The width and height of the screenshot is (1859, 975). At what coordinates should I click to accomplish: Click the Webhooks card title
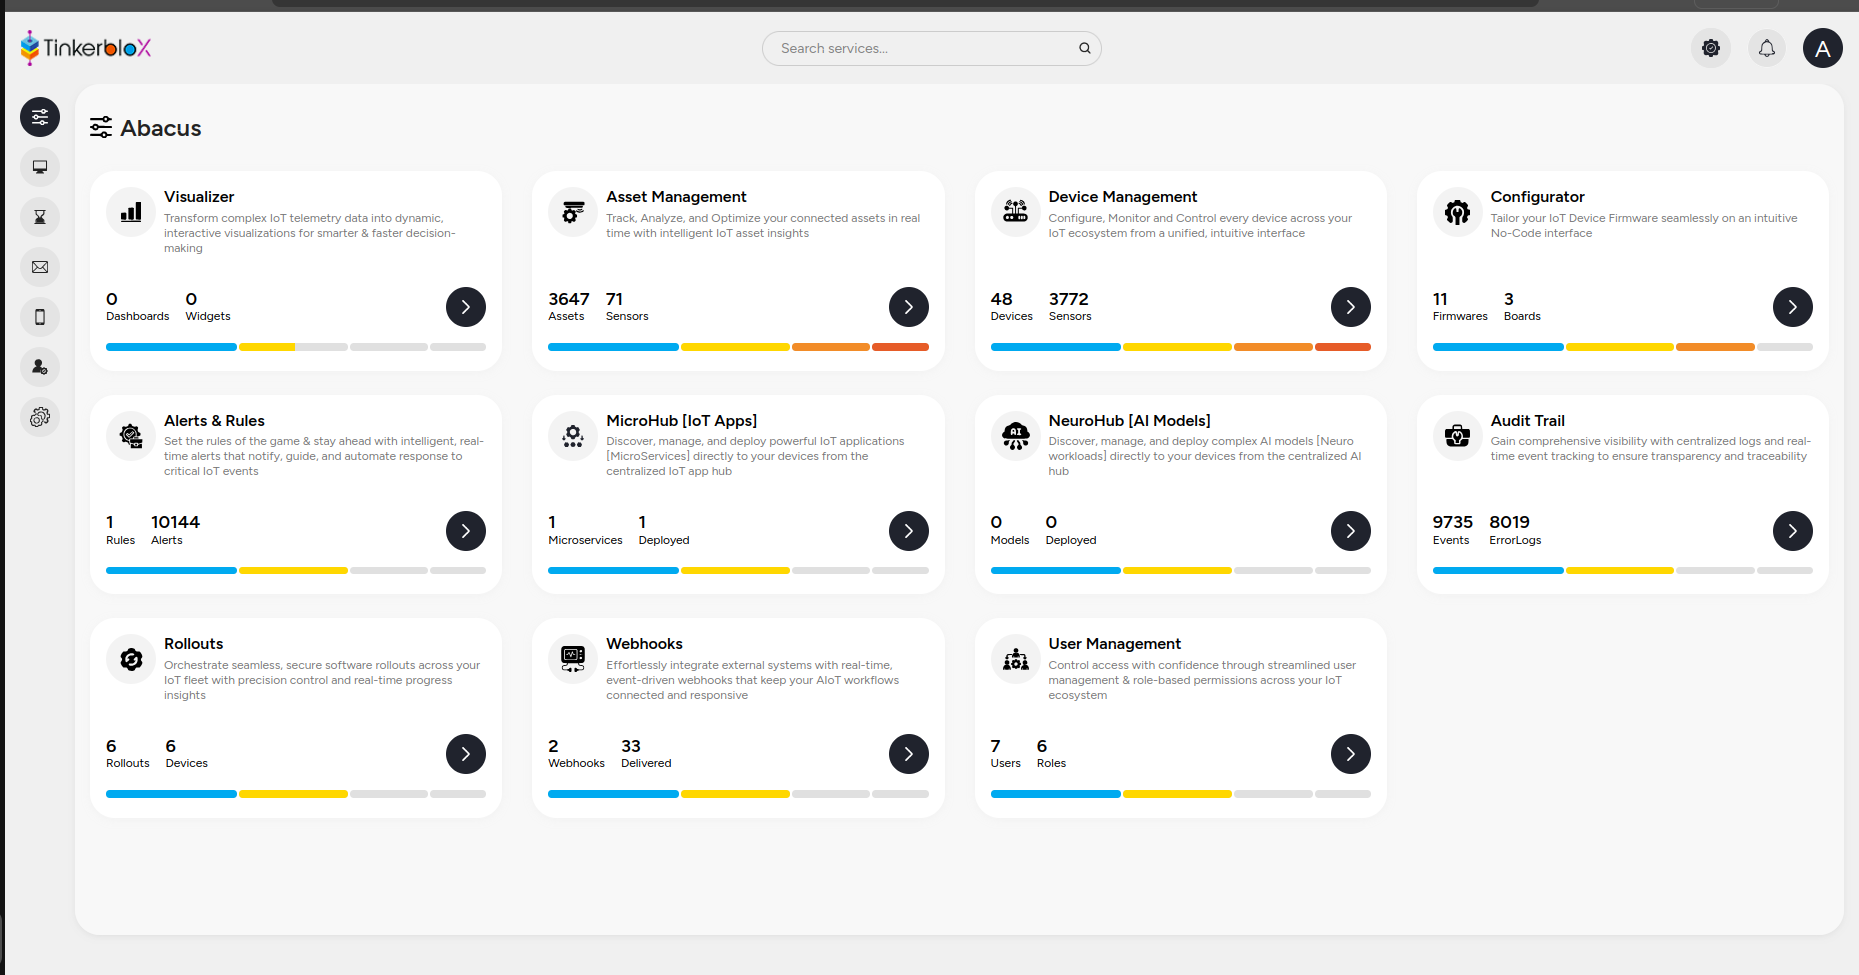tap(644, 644)
